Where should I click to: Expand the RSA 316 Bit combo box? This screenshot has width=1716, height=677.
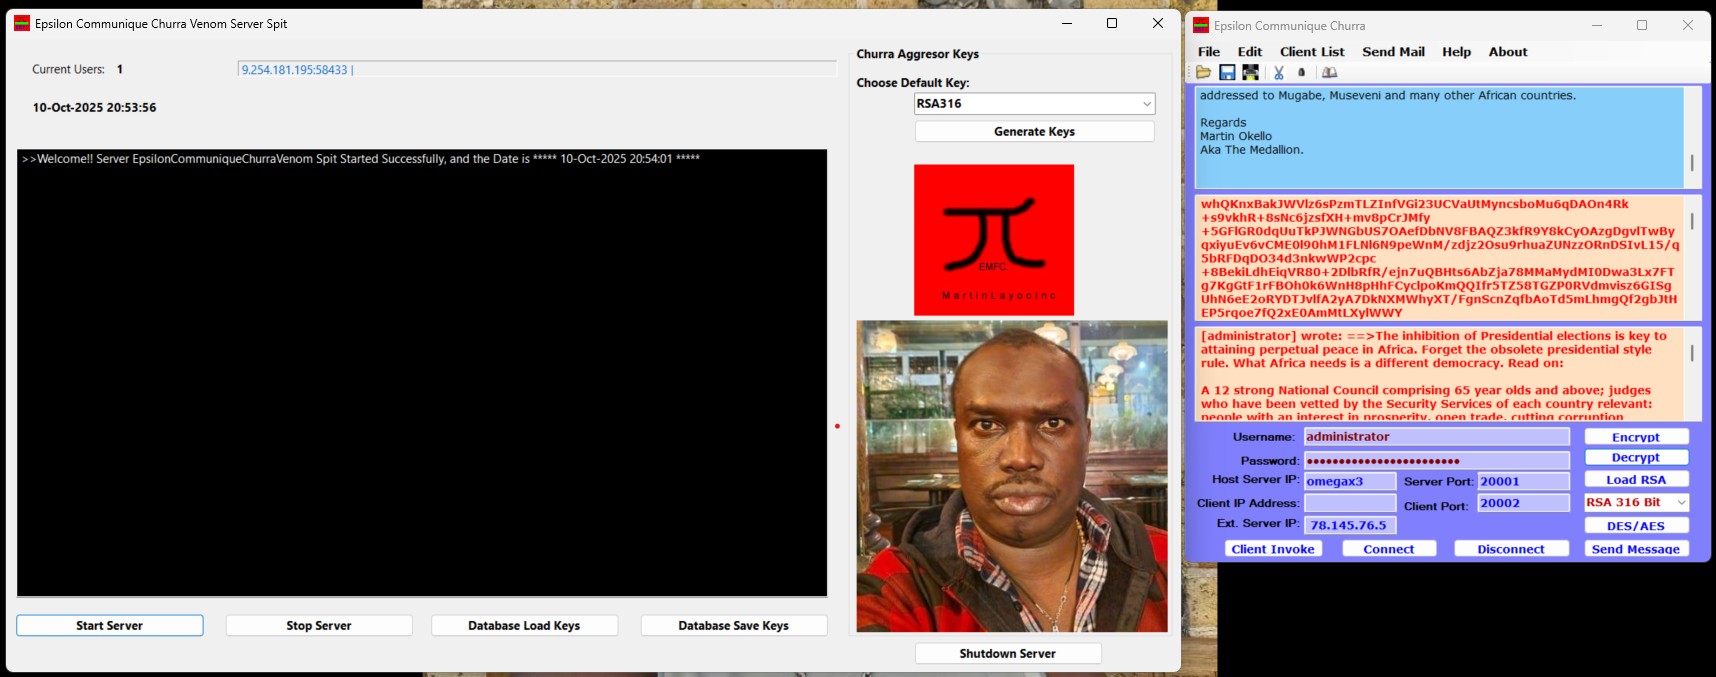coord(1681,503)
